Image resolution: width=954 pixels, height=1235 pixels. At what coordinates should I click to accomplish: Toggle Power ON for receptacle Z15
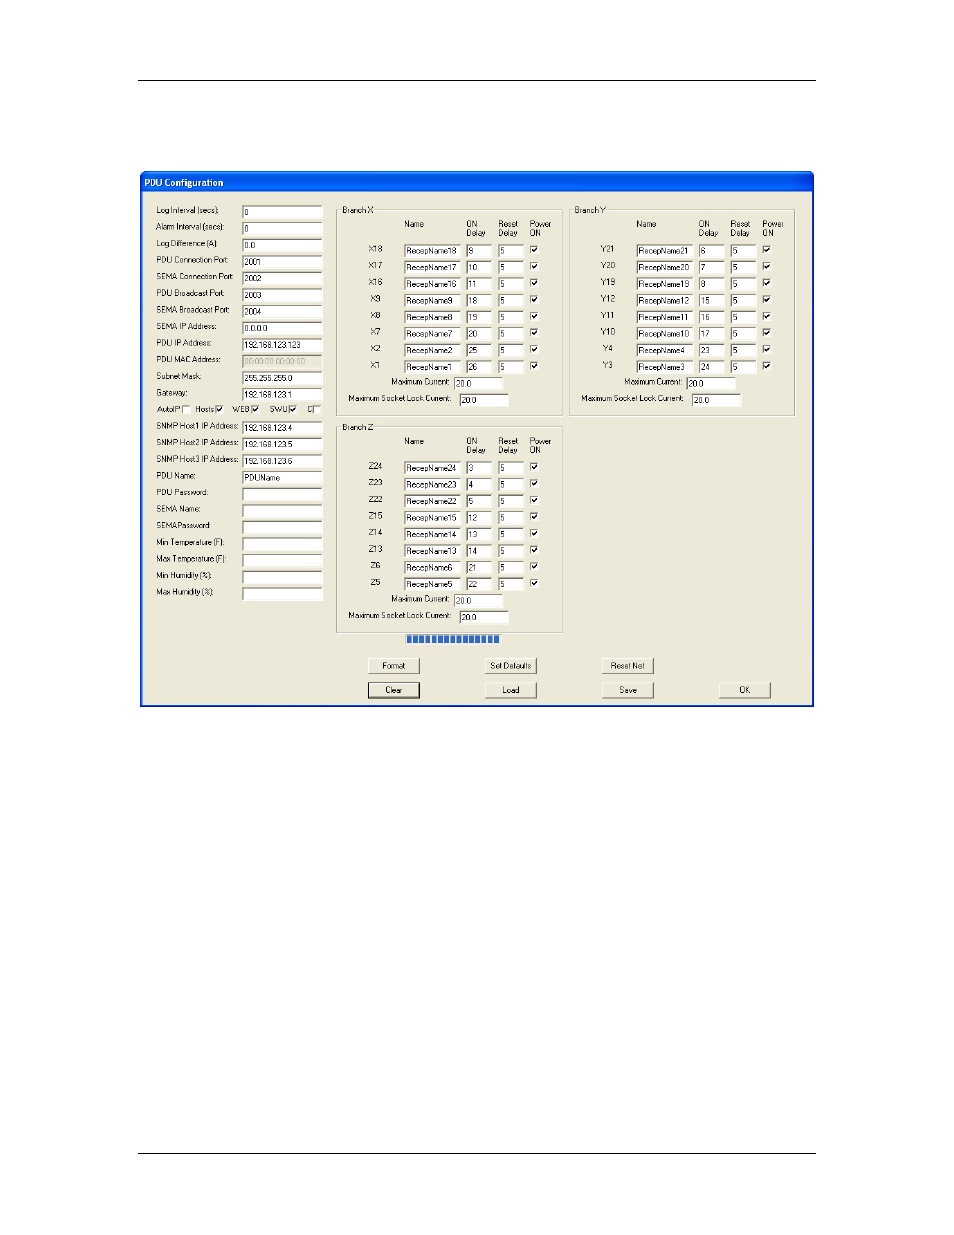[534, 517]
